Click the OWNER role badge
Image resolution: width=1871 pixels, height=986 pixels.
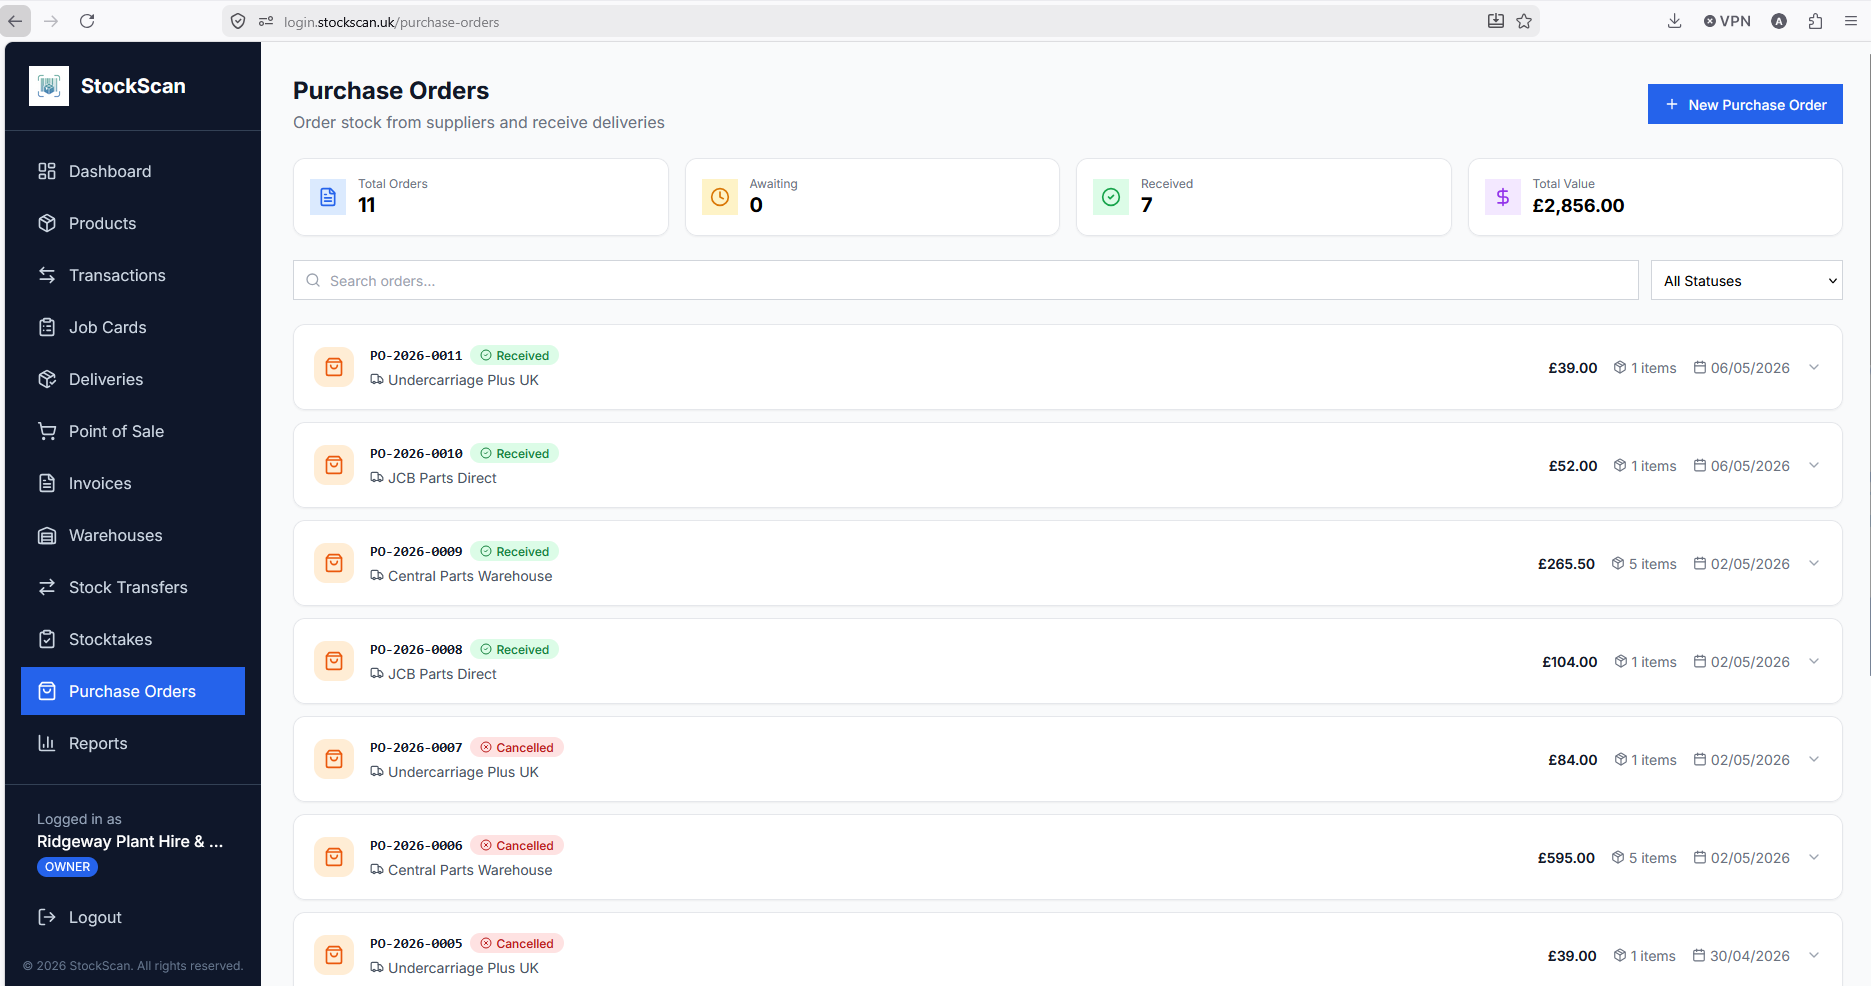tap(67, 867)
